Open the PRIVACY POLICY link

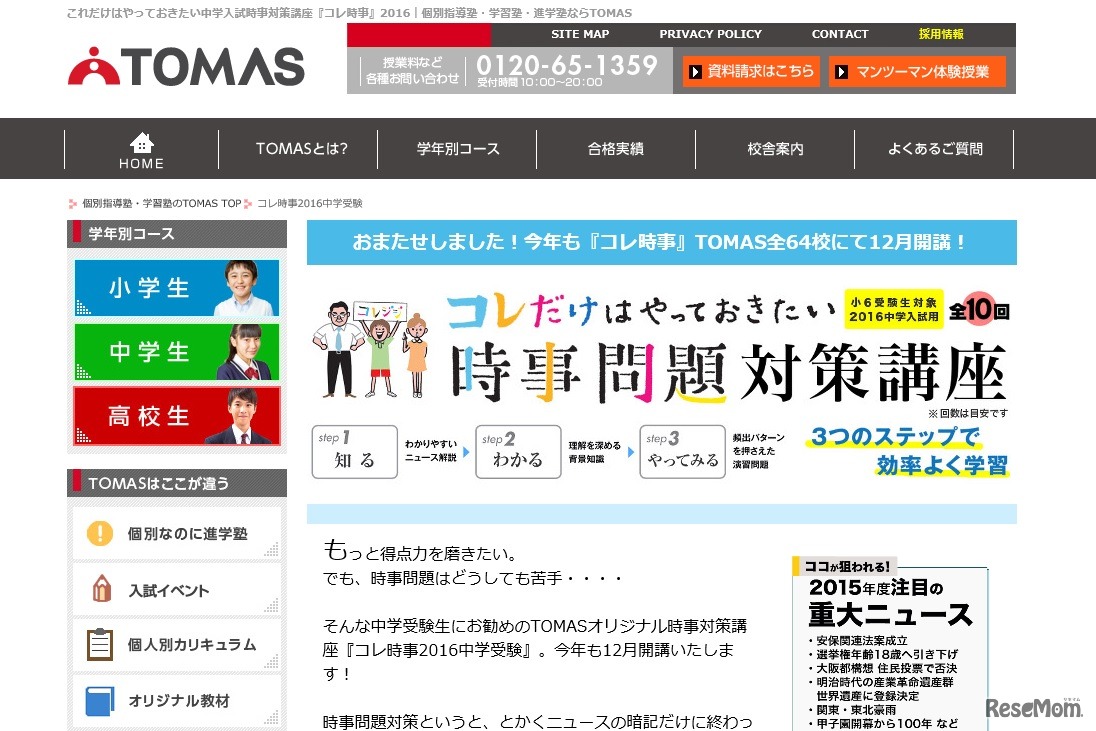(710, 33)
